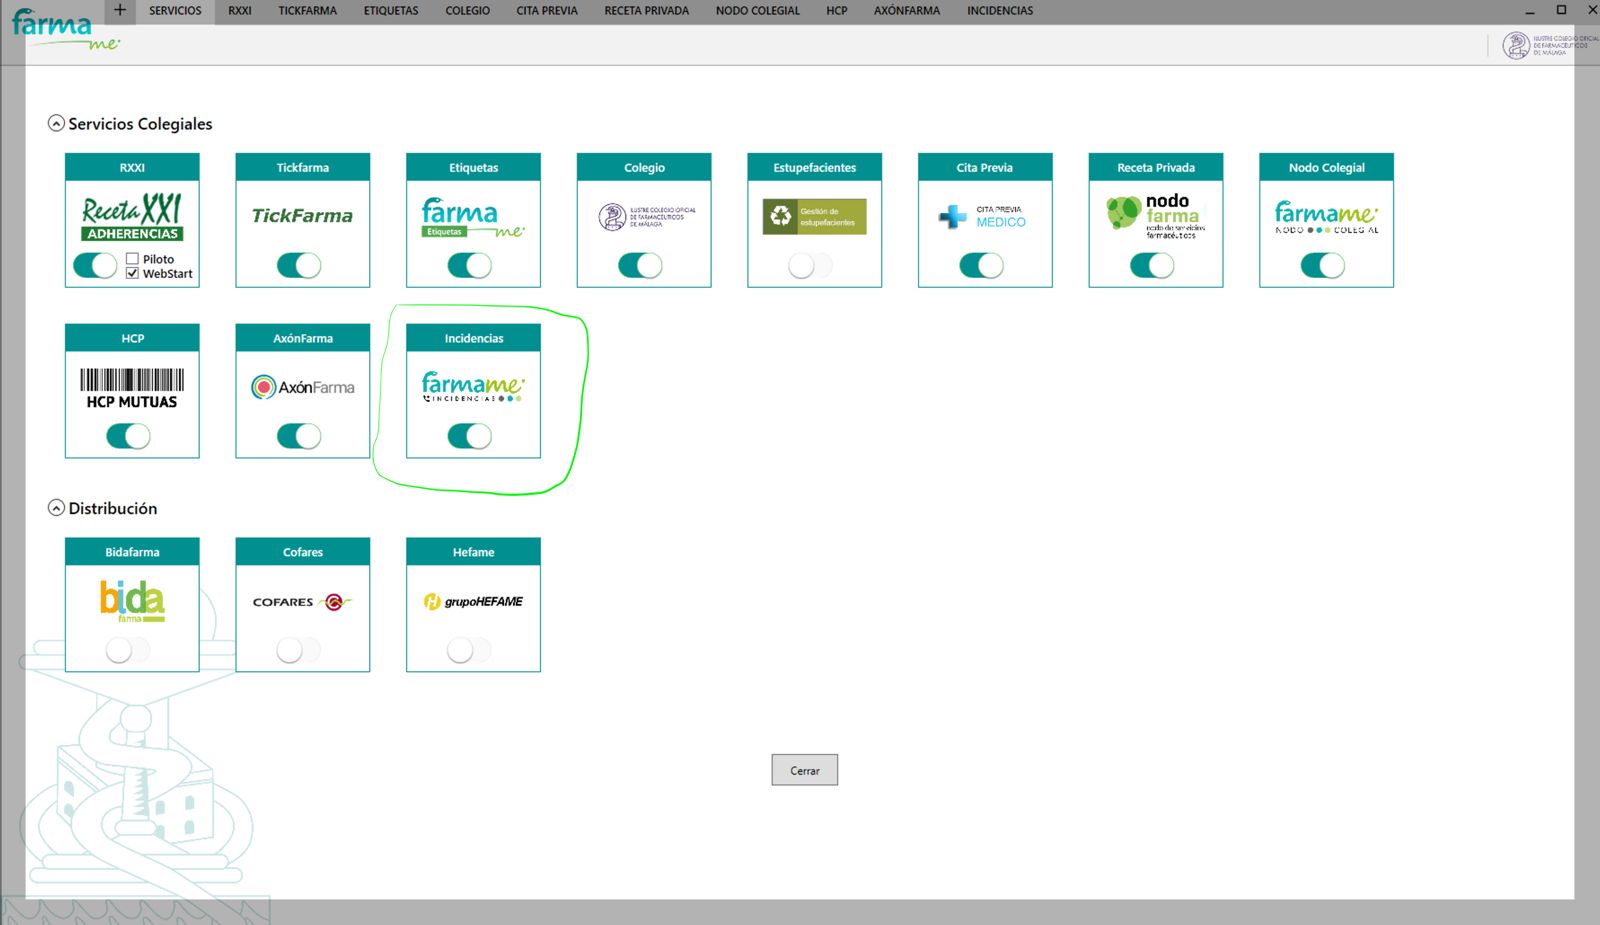The image size is (1600, 925).
Task: Collapse the Servicios Colegiales section
Action: pos(57,123)
